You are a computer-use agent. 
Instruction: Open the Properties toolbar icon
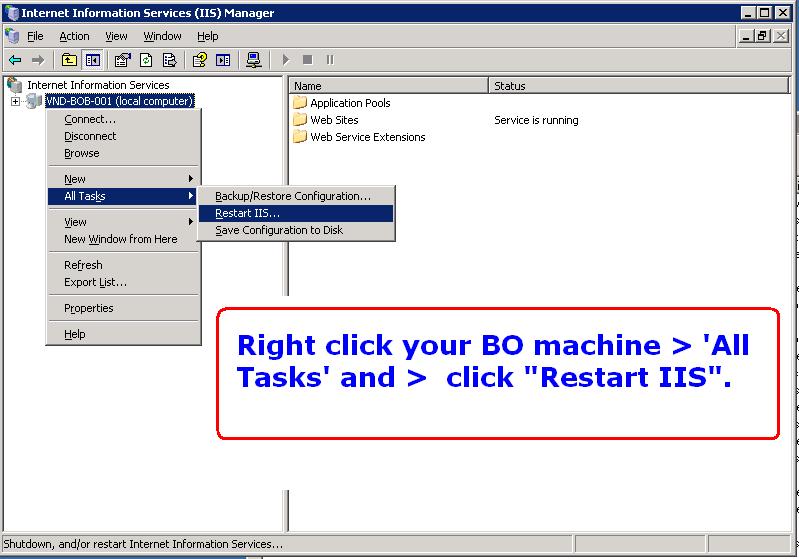tap(122, 60)
